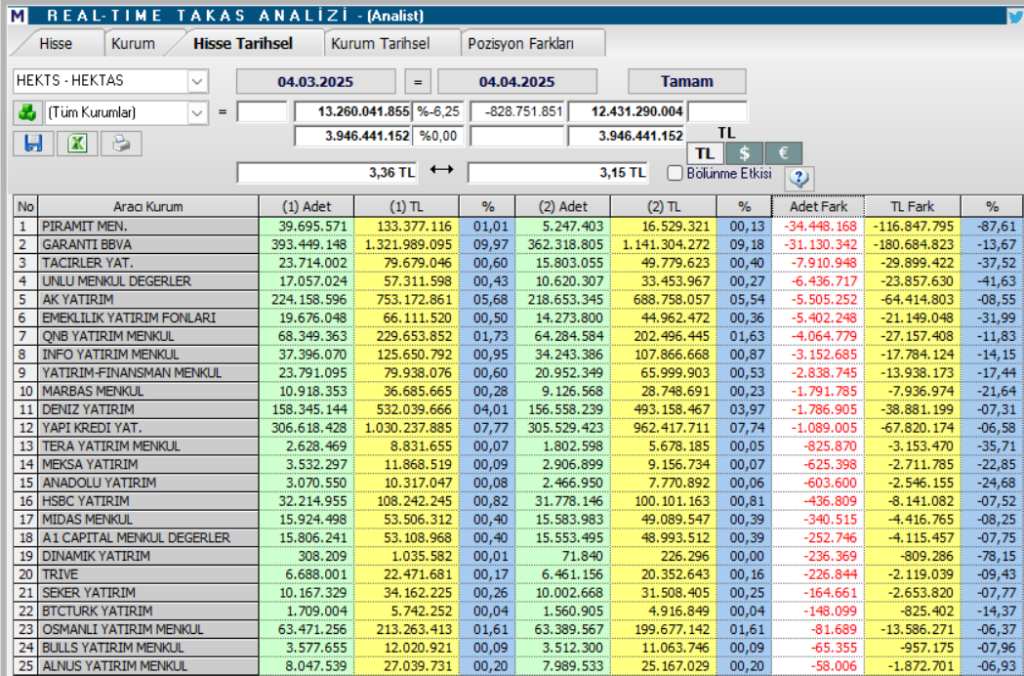
Task: Click the 3,15 TL price field
Action: pyautogui.click(x=558, y=172)
